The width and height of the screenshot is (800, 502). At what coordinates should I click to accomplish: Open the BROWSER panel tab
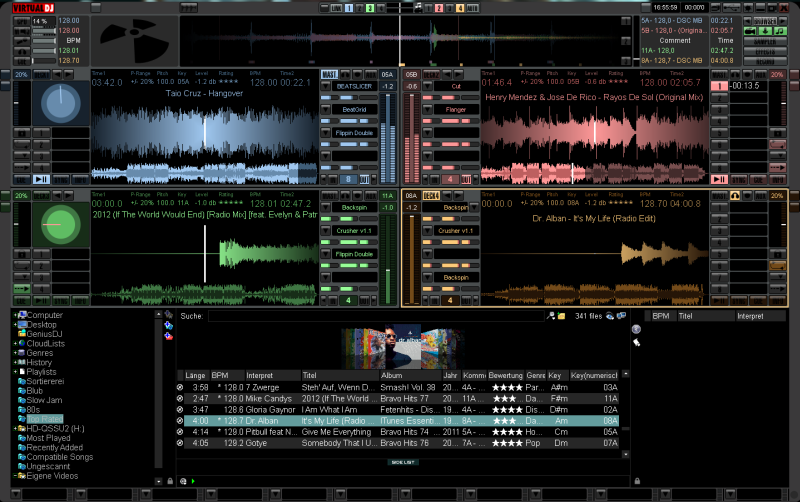pos(765,21)
